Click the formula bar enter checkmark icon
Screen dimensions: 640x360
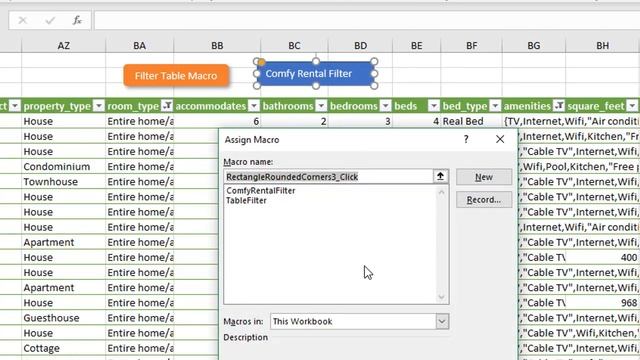tap(50, 20)
